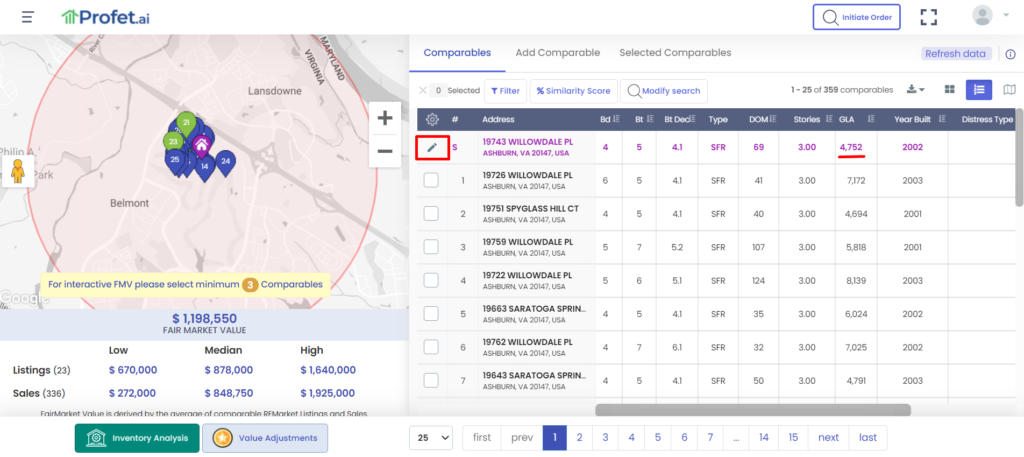Open the Selected Comparables tab
The height and width of the screenshot is (457, 1024).
[675, 53]
